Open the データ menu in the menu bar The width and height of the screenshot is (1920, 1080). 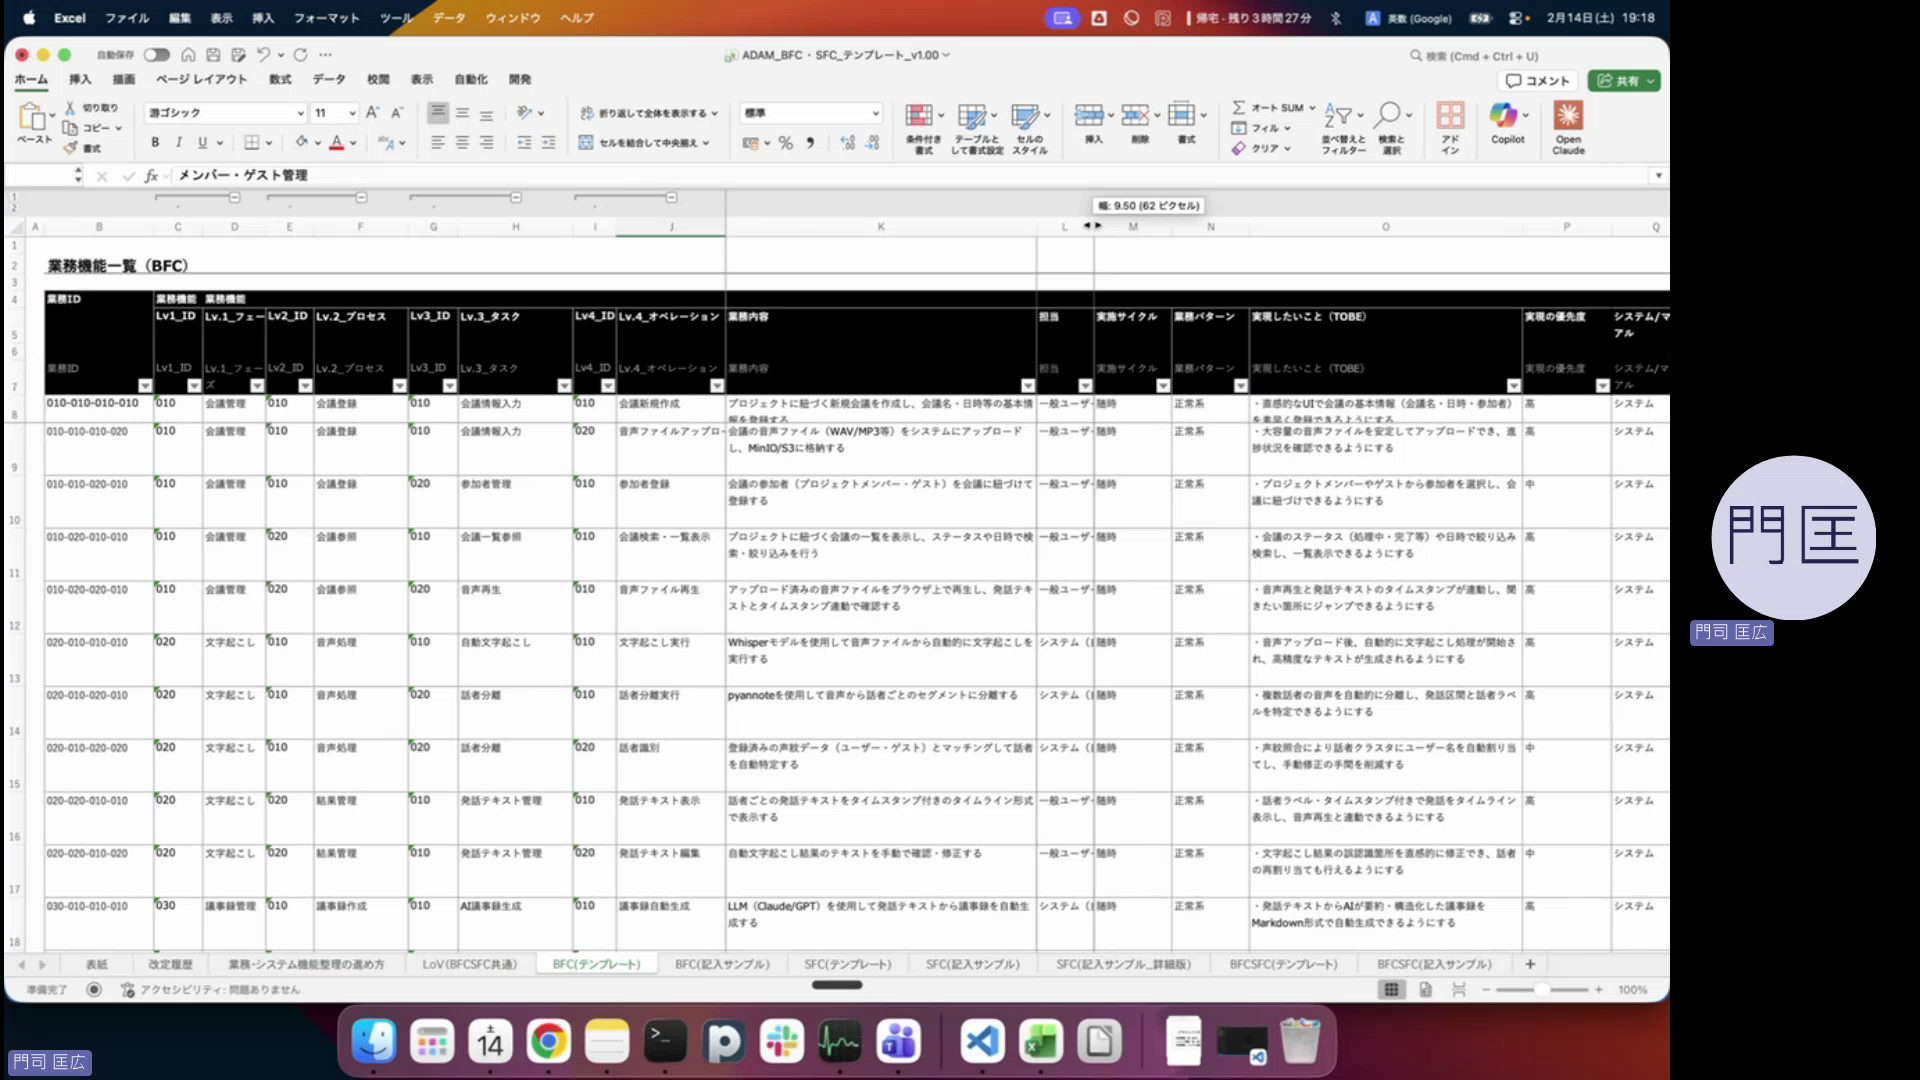coord(448,17)
